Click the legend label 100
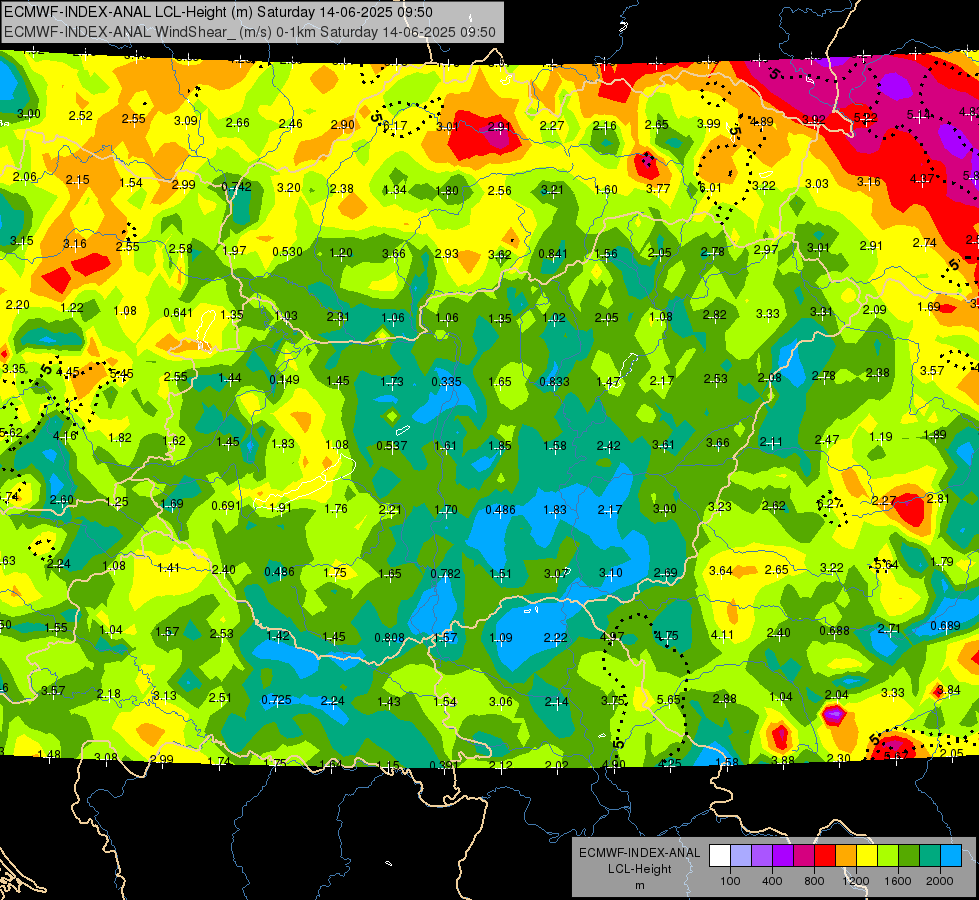The height and width of the screenshot is (900, 979). coord(730,881)
